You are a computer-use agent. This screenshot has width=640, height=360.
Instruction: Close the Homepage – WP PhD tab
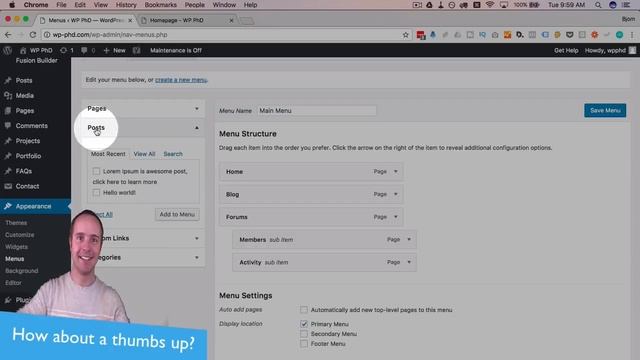point(231,20)
